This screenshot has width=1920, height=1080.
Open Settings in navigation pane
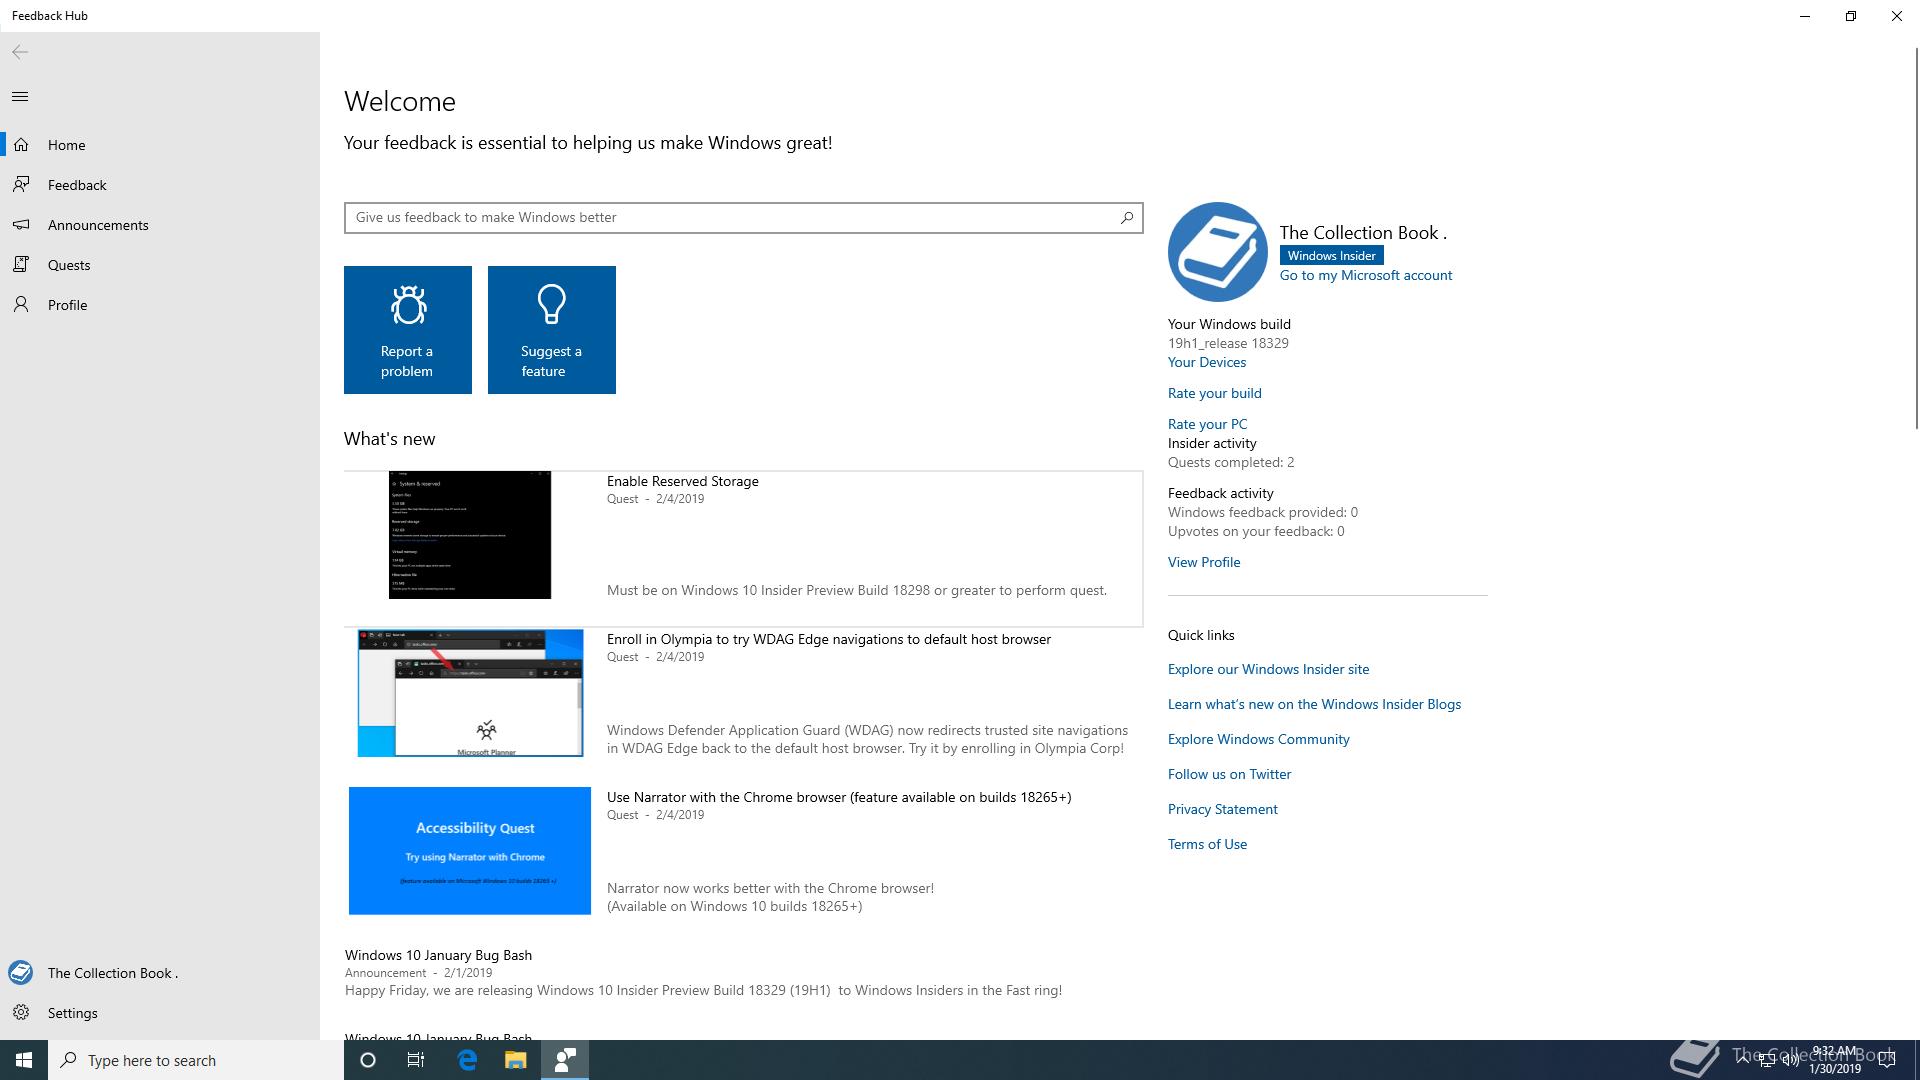160,1013
